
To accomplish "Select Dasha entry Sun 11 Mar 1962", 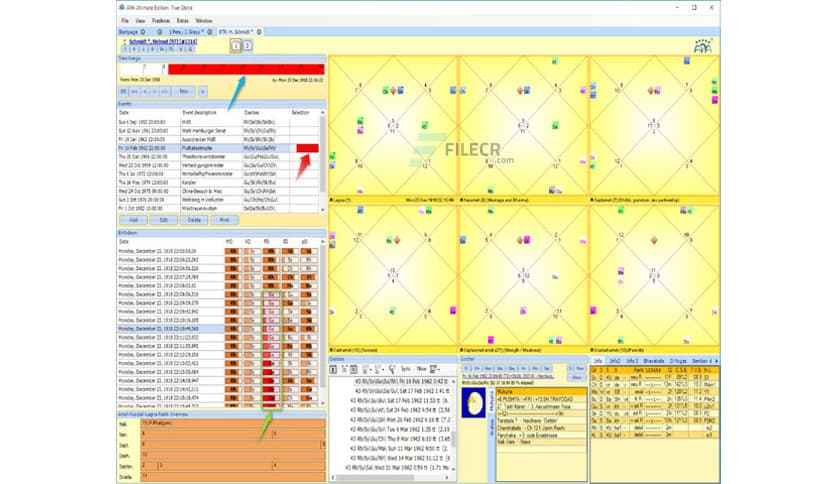I will pyautogui.click(x=400, y=448).
